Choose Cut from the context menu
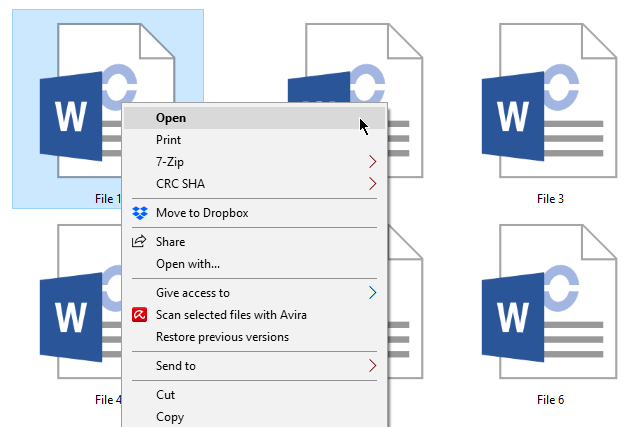 254,395
